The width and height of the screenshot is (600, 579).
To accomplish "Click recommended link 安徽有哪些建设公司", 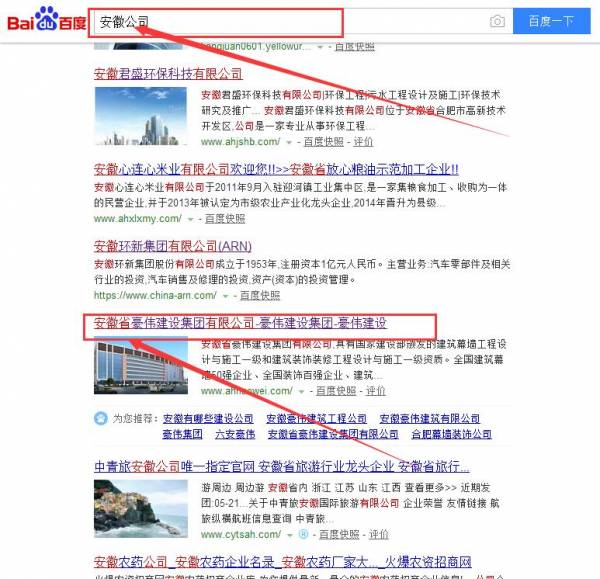I will (x=208, y=419).
